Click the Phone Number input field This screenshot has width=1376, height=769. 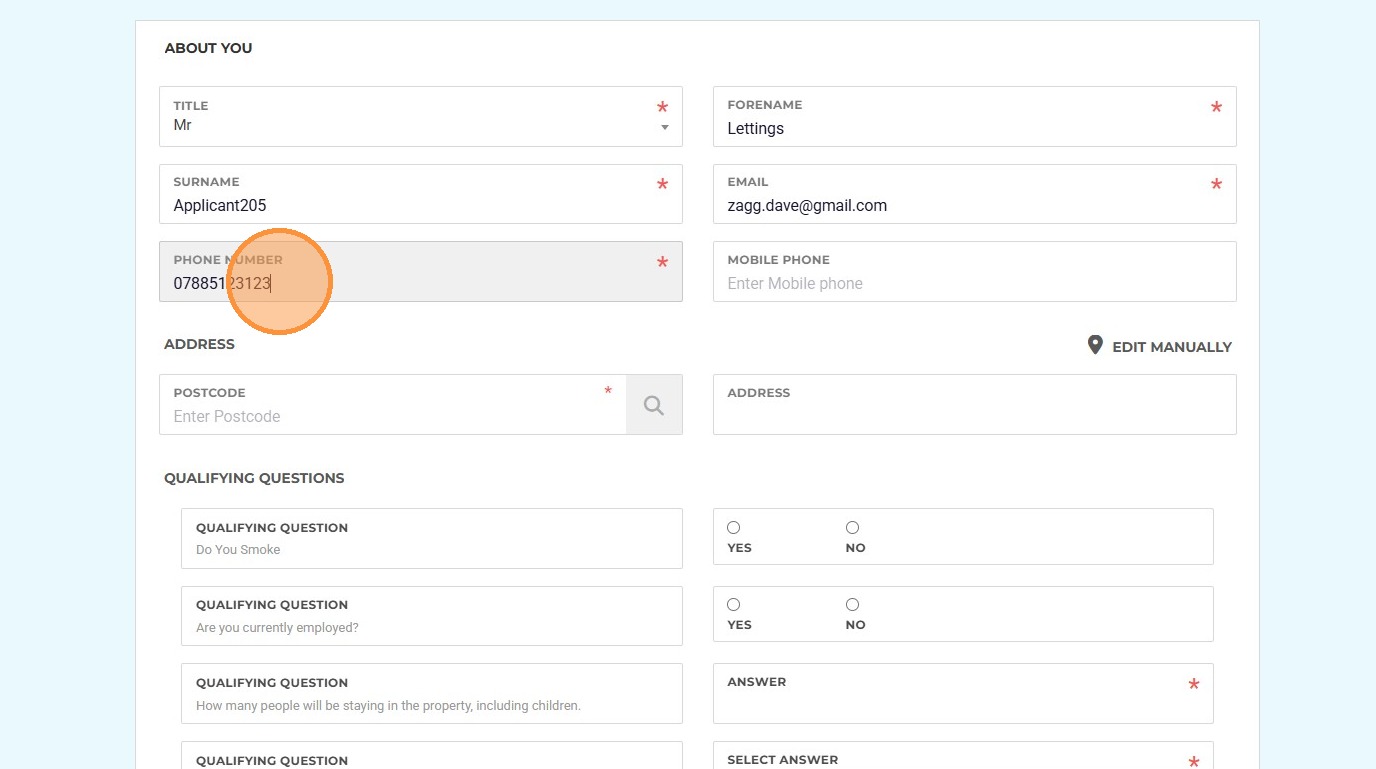click(x=421, y=271)
